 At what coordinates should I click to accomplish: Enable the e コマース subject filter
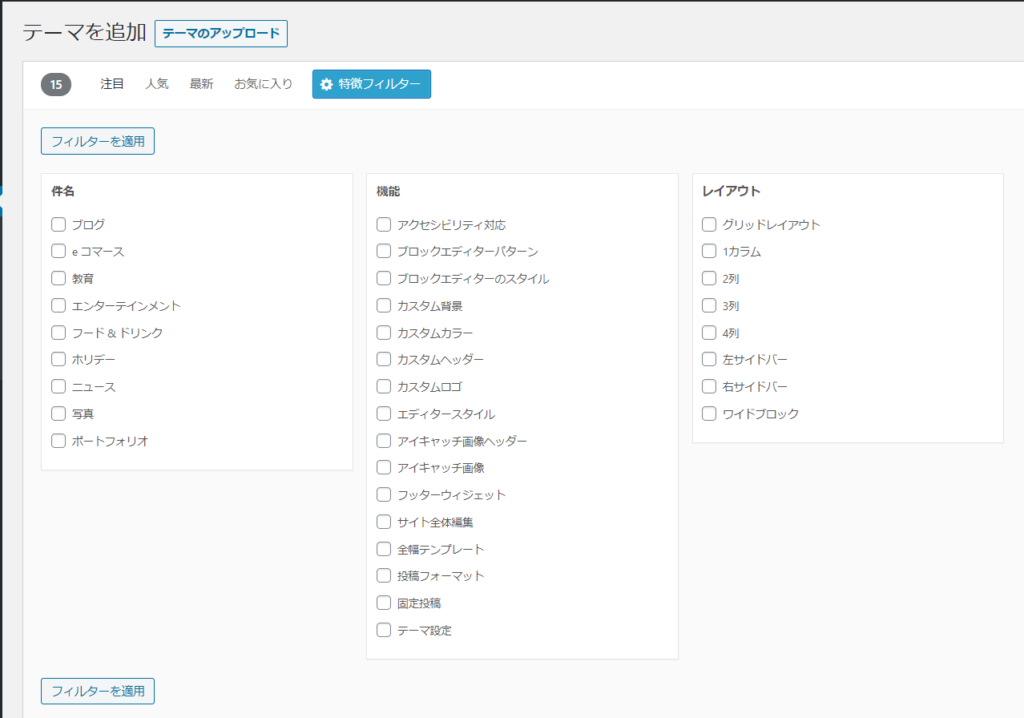pos(59,252)
